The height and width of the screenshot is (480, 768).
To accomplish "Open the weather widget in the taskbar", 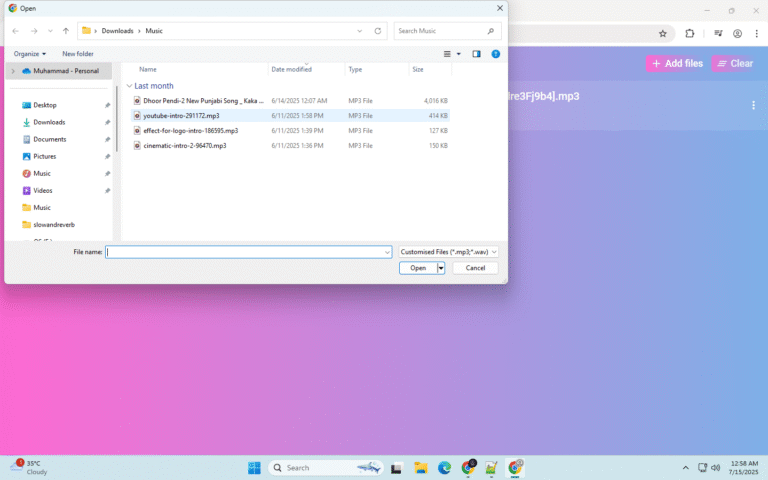I will [x=30, y=467].
